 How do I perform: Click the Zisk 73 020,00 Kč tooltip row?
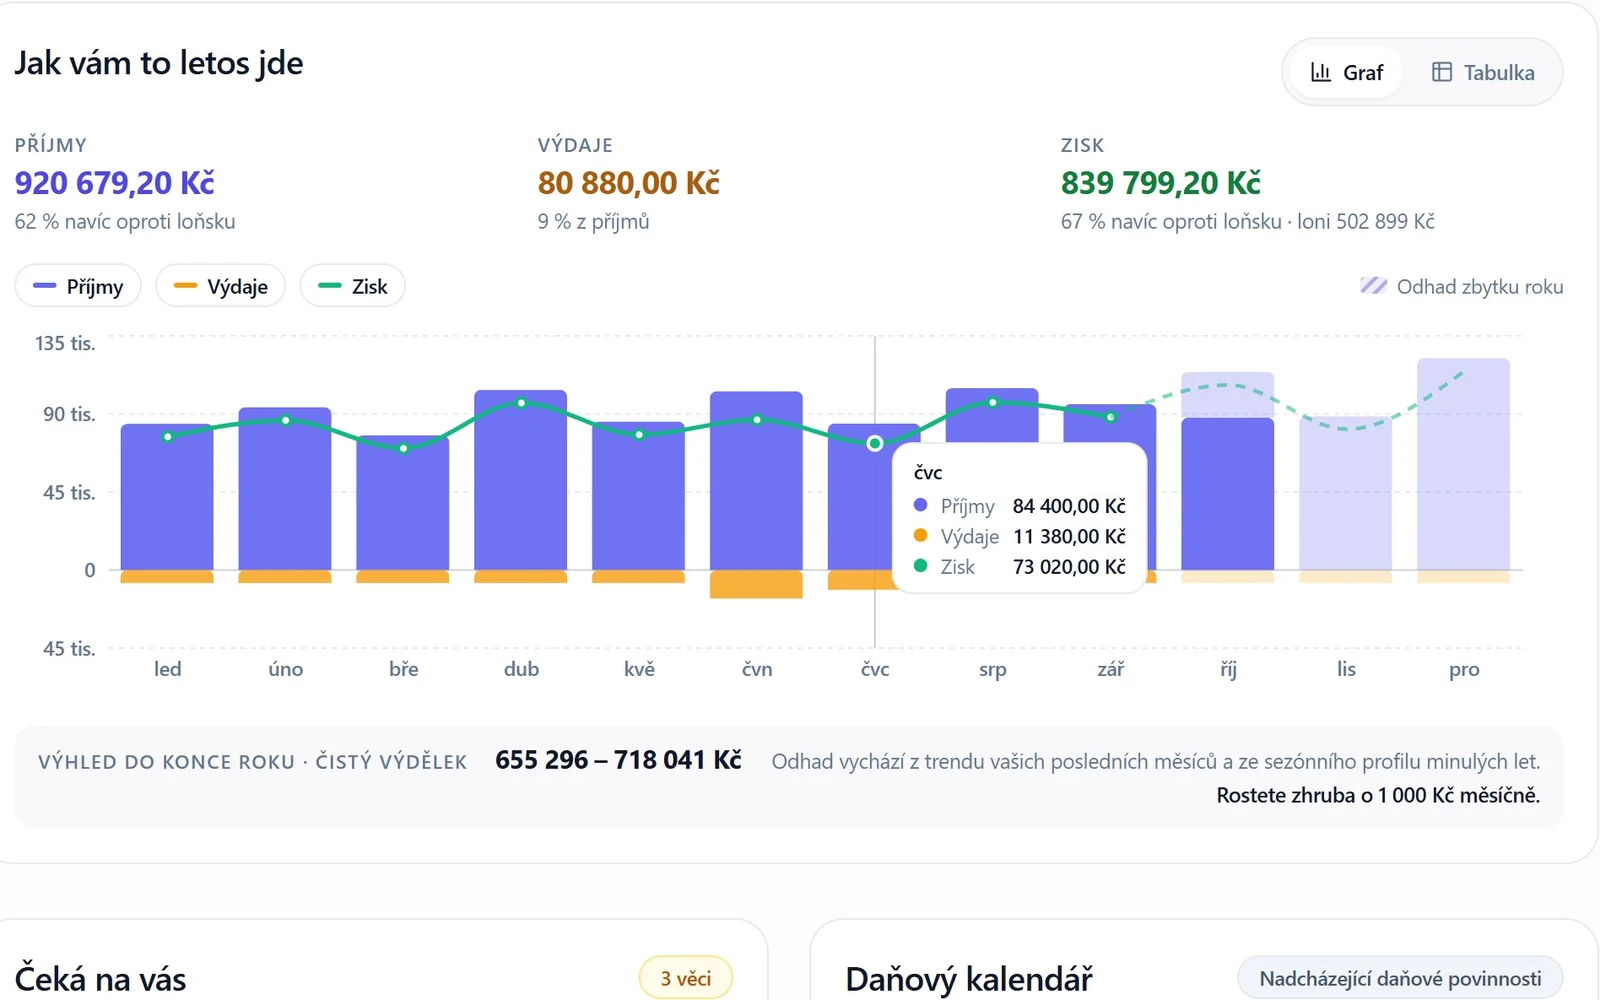(x=1020, y=567)
